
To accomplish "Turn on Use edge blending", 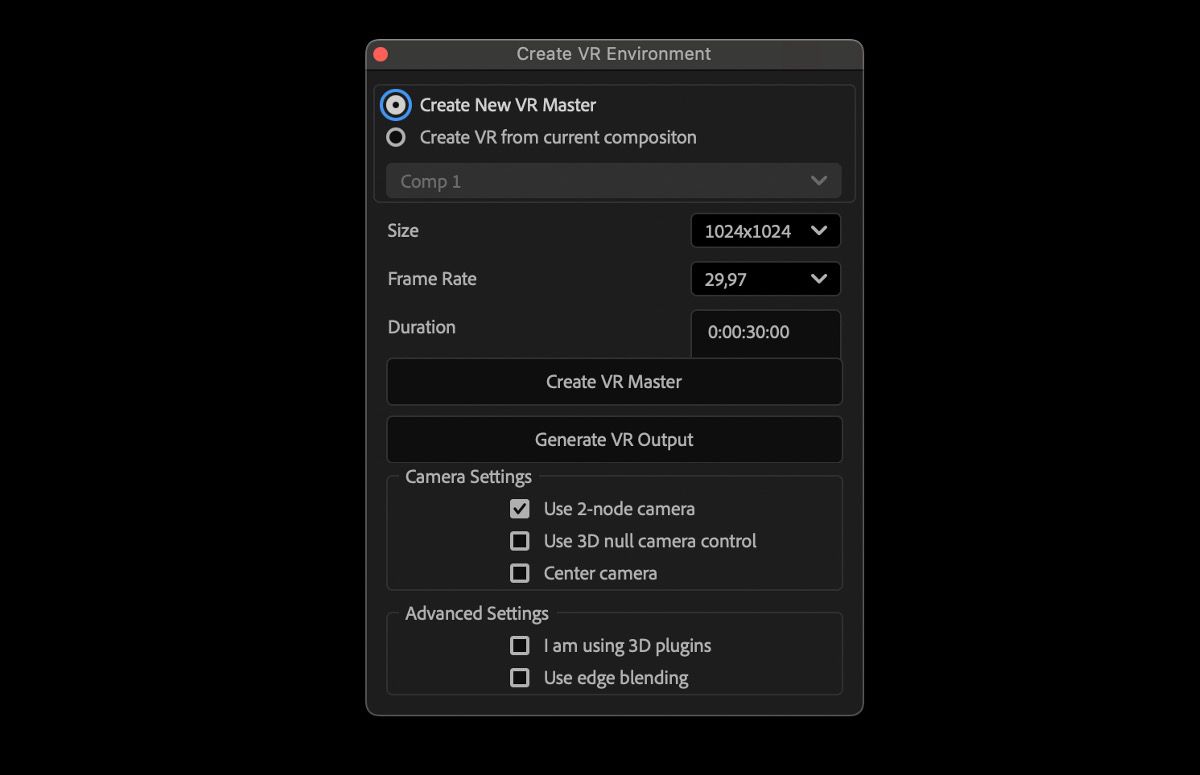I will coord(520,678).
